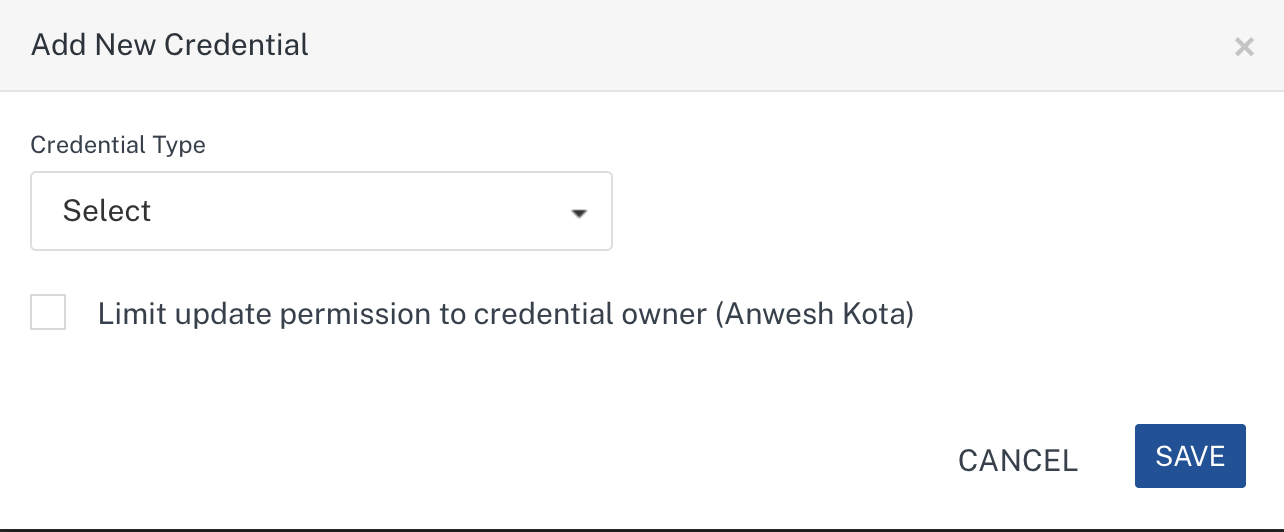This screenshot has height=532, width=1284.
Task: Click the Credential Type field label
Action: click(118, 145)
